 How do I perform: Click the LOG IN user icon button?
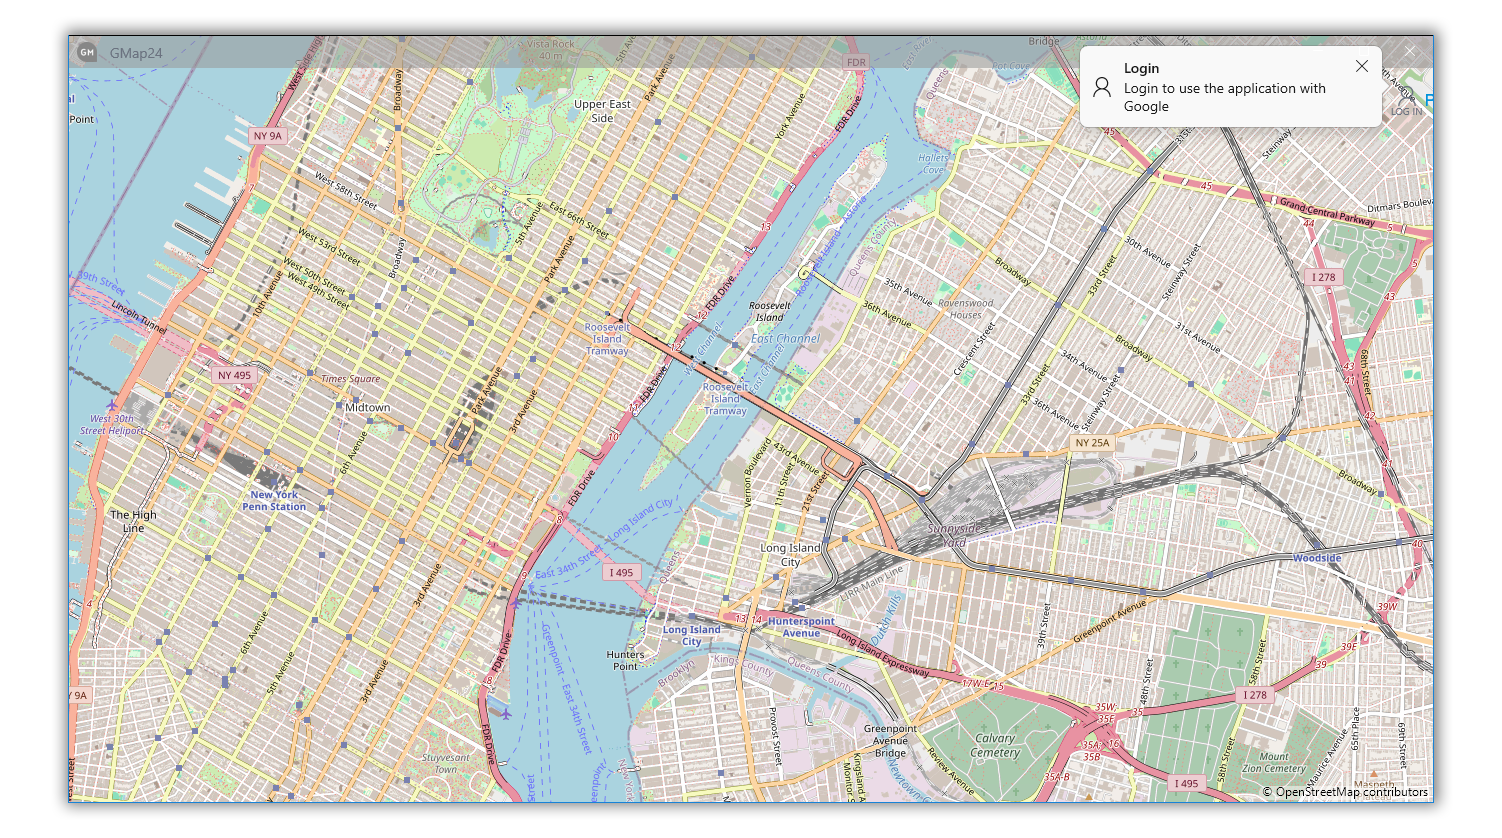1407,102
